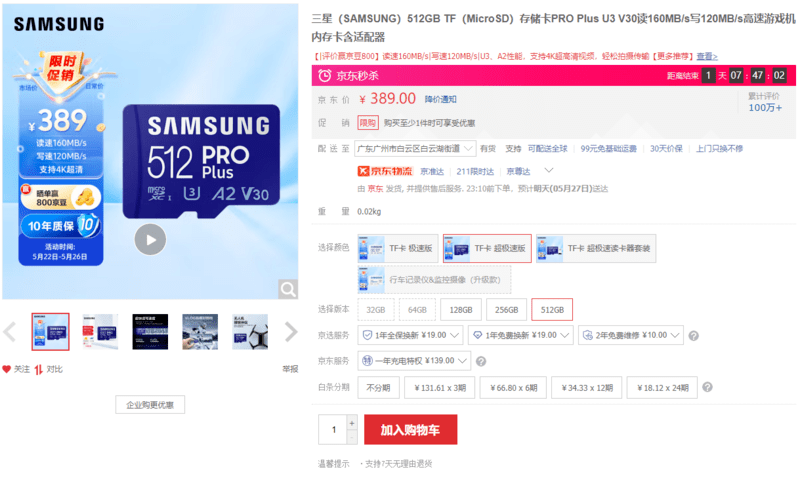
Task: Open help icon next to 京选服务 options
Action: [693, 336]
